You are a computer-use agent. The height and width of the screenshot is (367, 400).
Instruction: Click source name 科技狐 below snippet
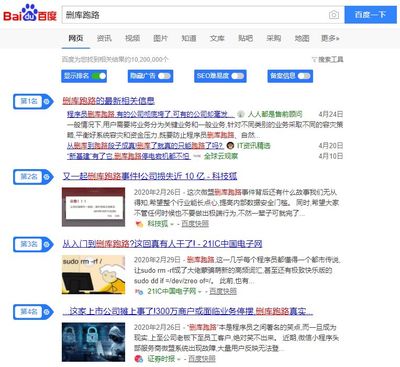pos(158,224)
